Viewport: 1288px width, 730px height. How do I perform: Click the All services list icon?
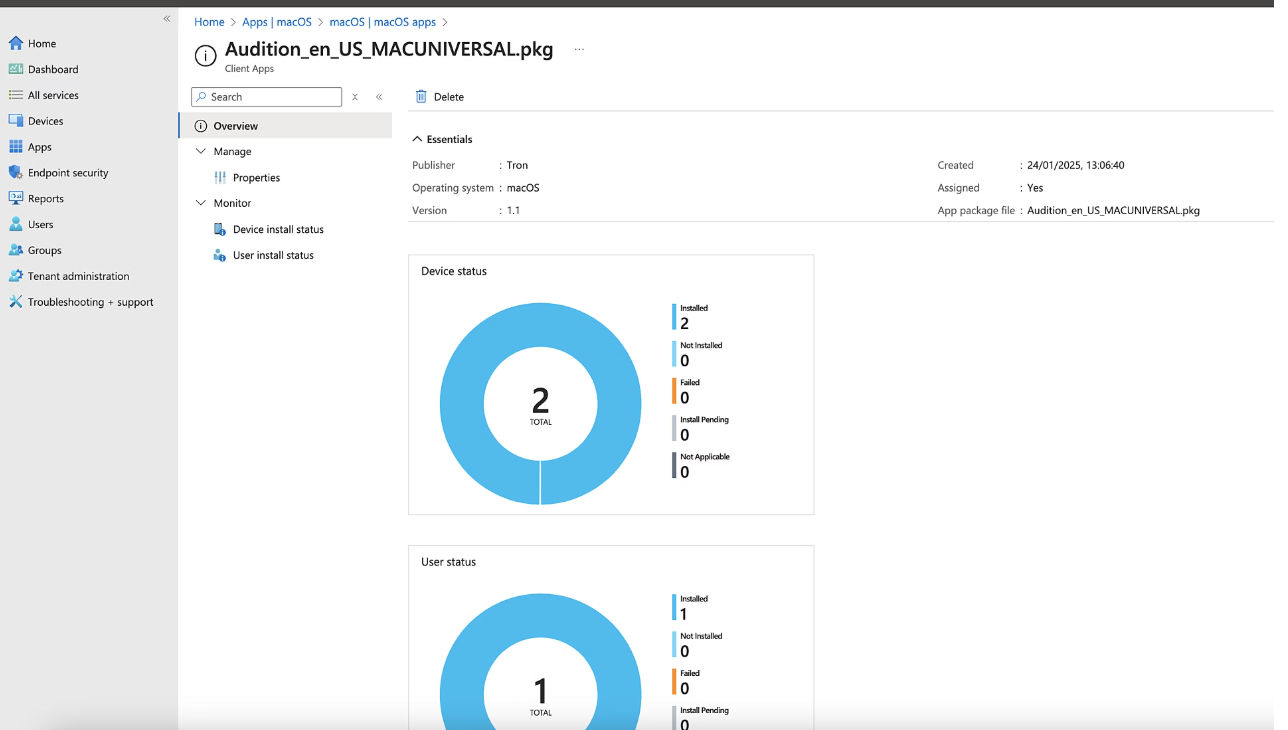pos(15,95)
